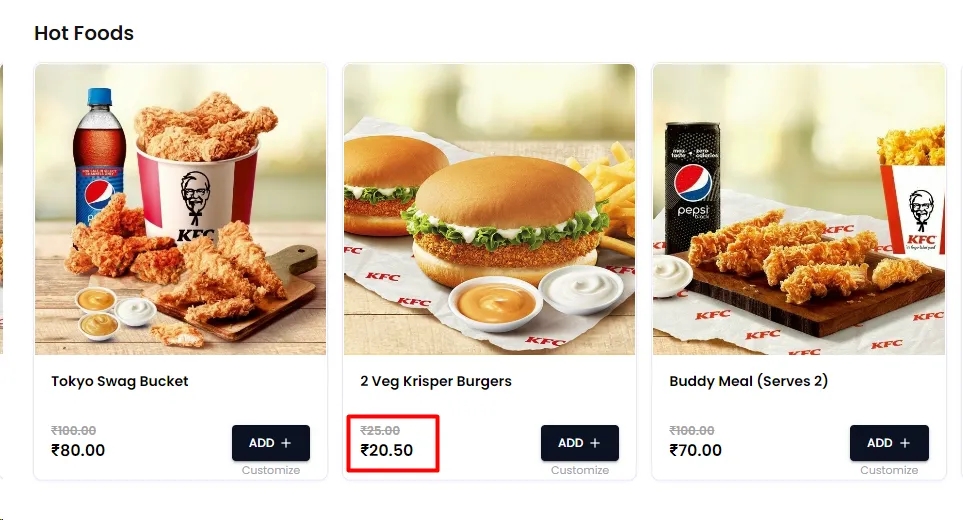
Task: Add Tokyo Swag Bucket to cart
Action: (x=271, y=443)
